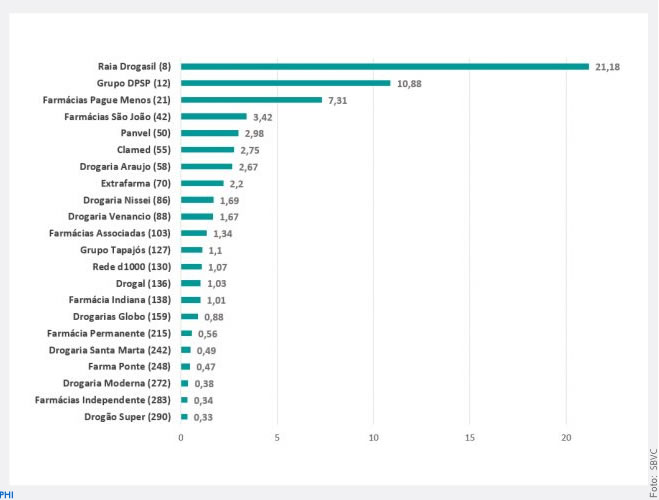Click Drogaria Nissei (86) label

point(127,200)
